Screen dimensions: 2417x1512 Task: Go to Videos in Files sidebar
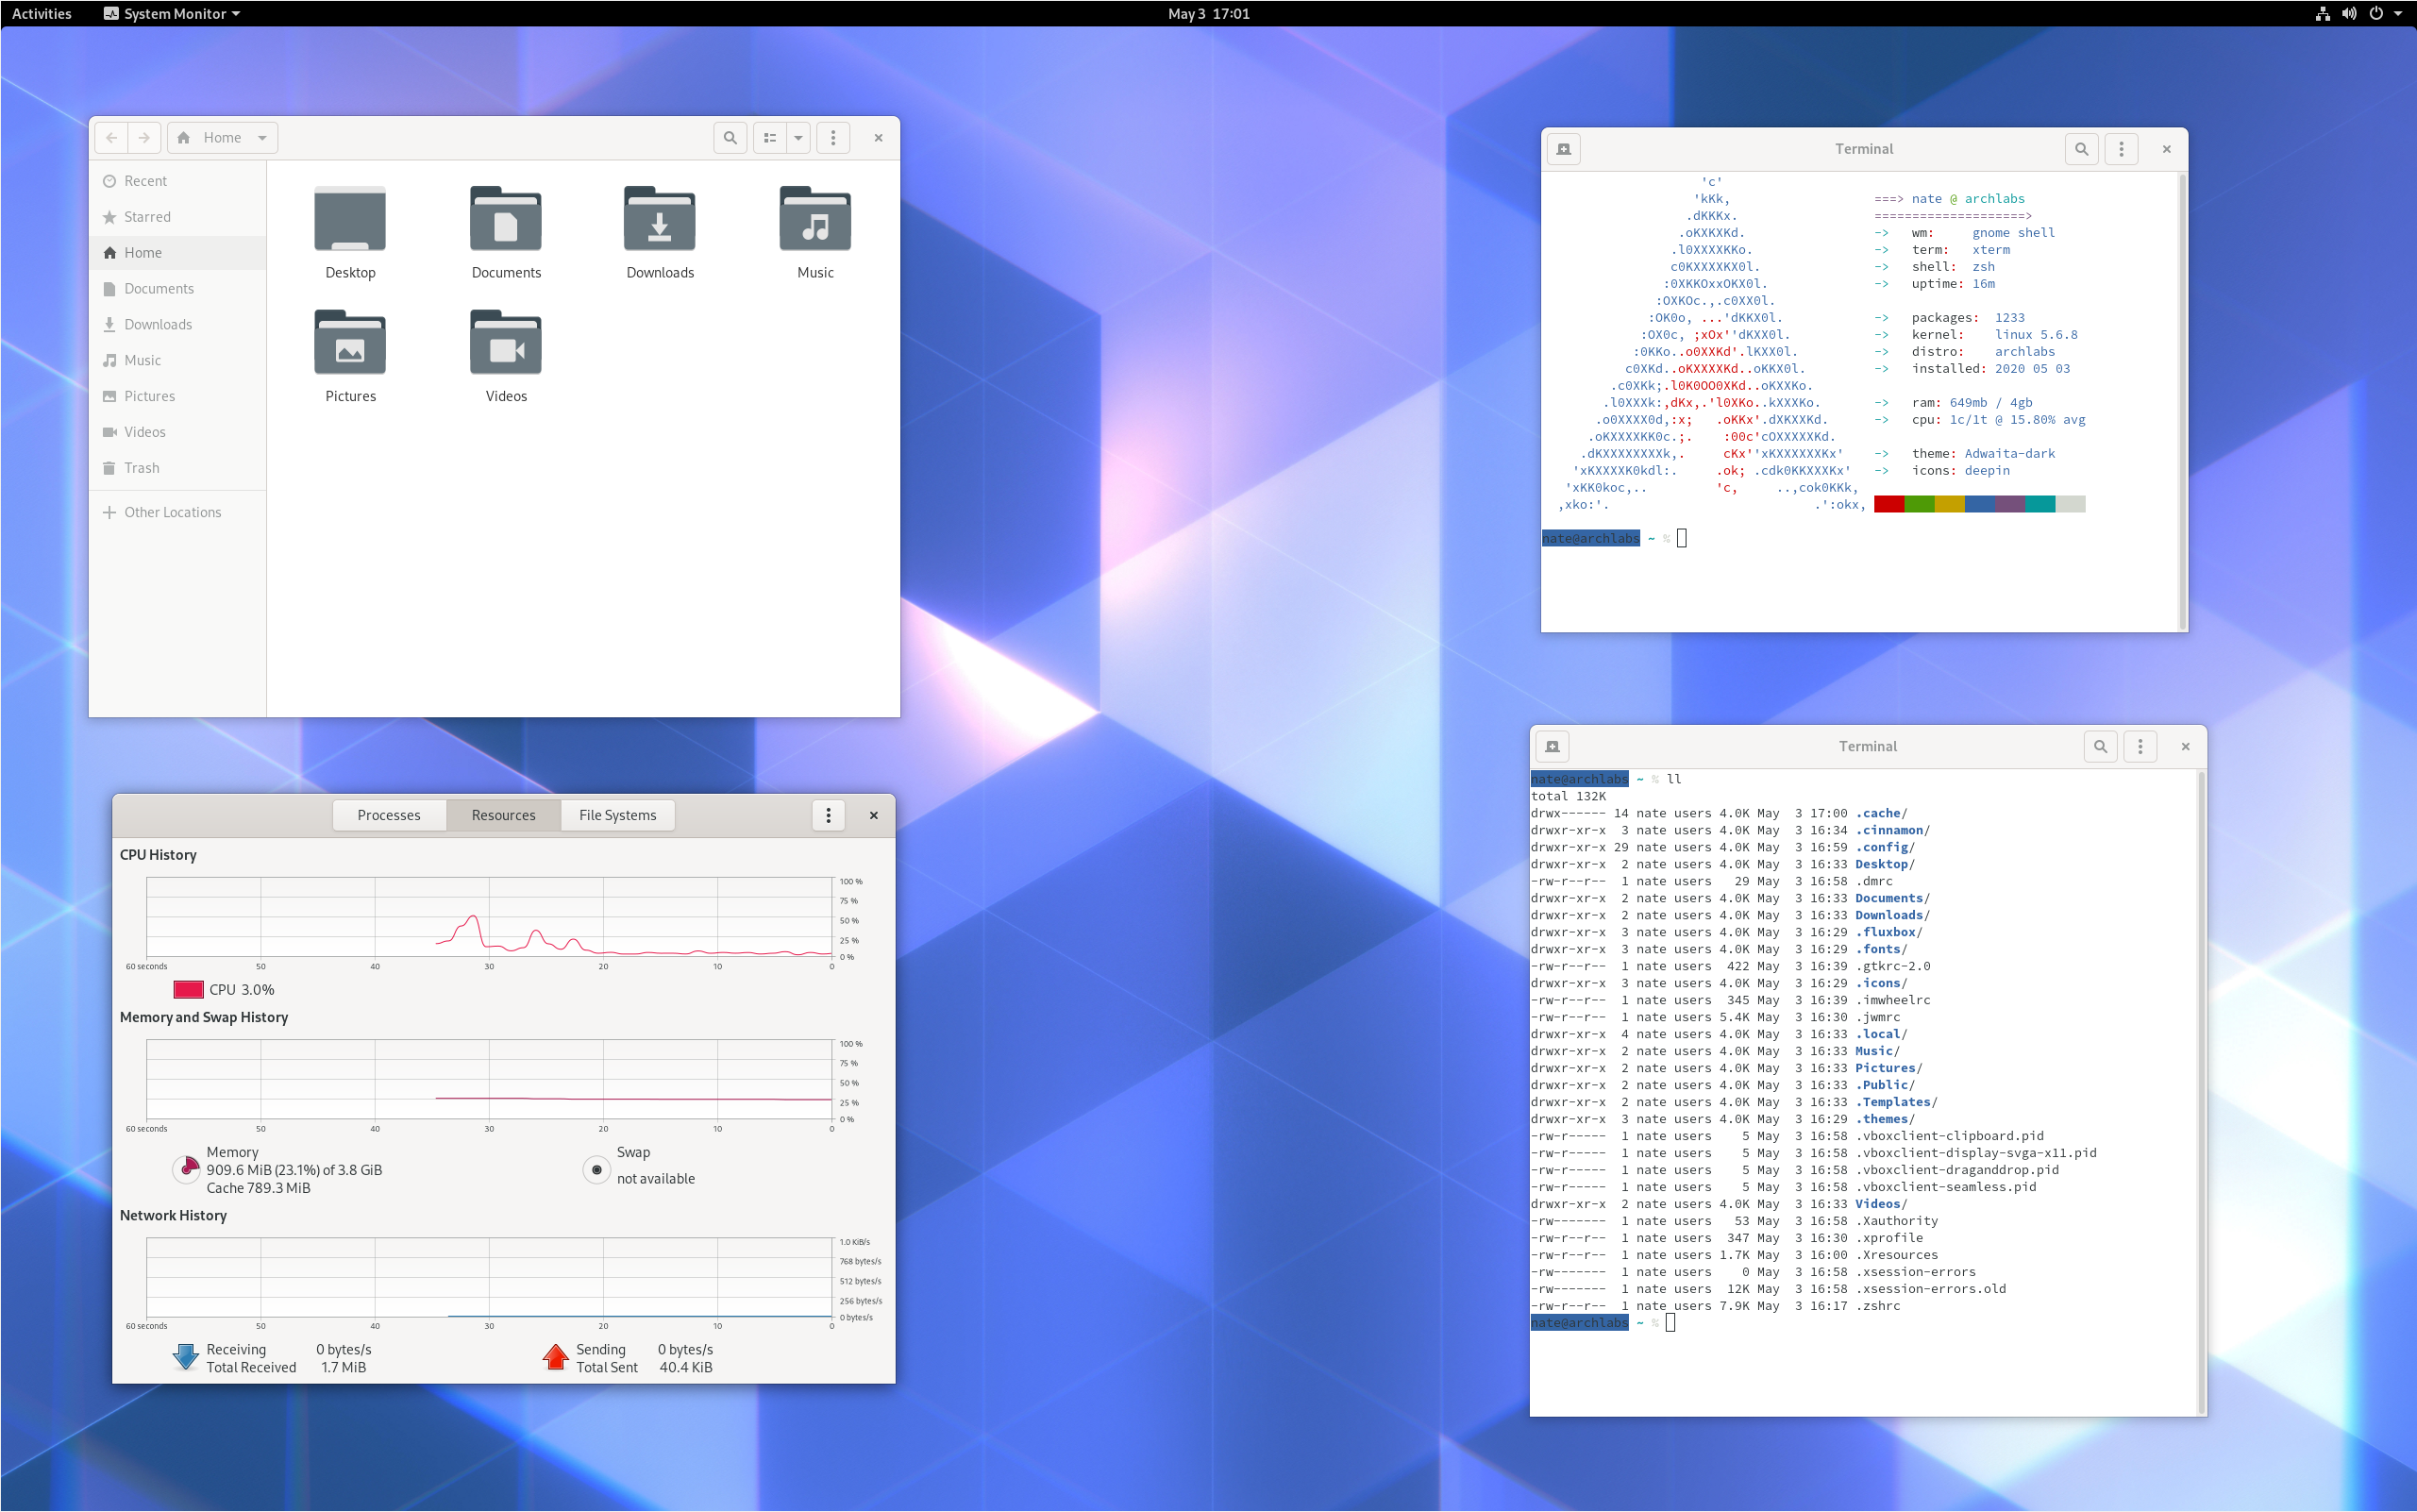click(x=178, y=432)
